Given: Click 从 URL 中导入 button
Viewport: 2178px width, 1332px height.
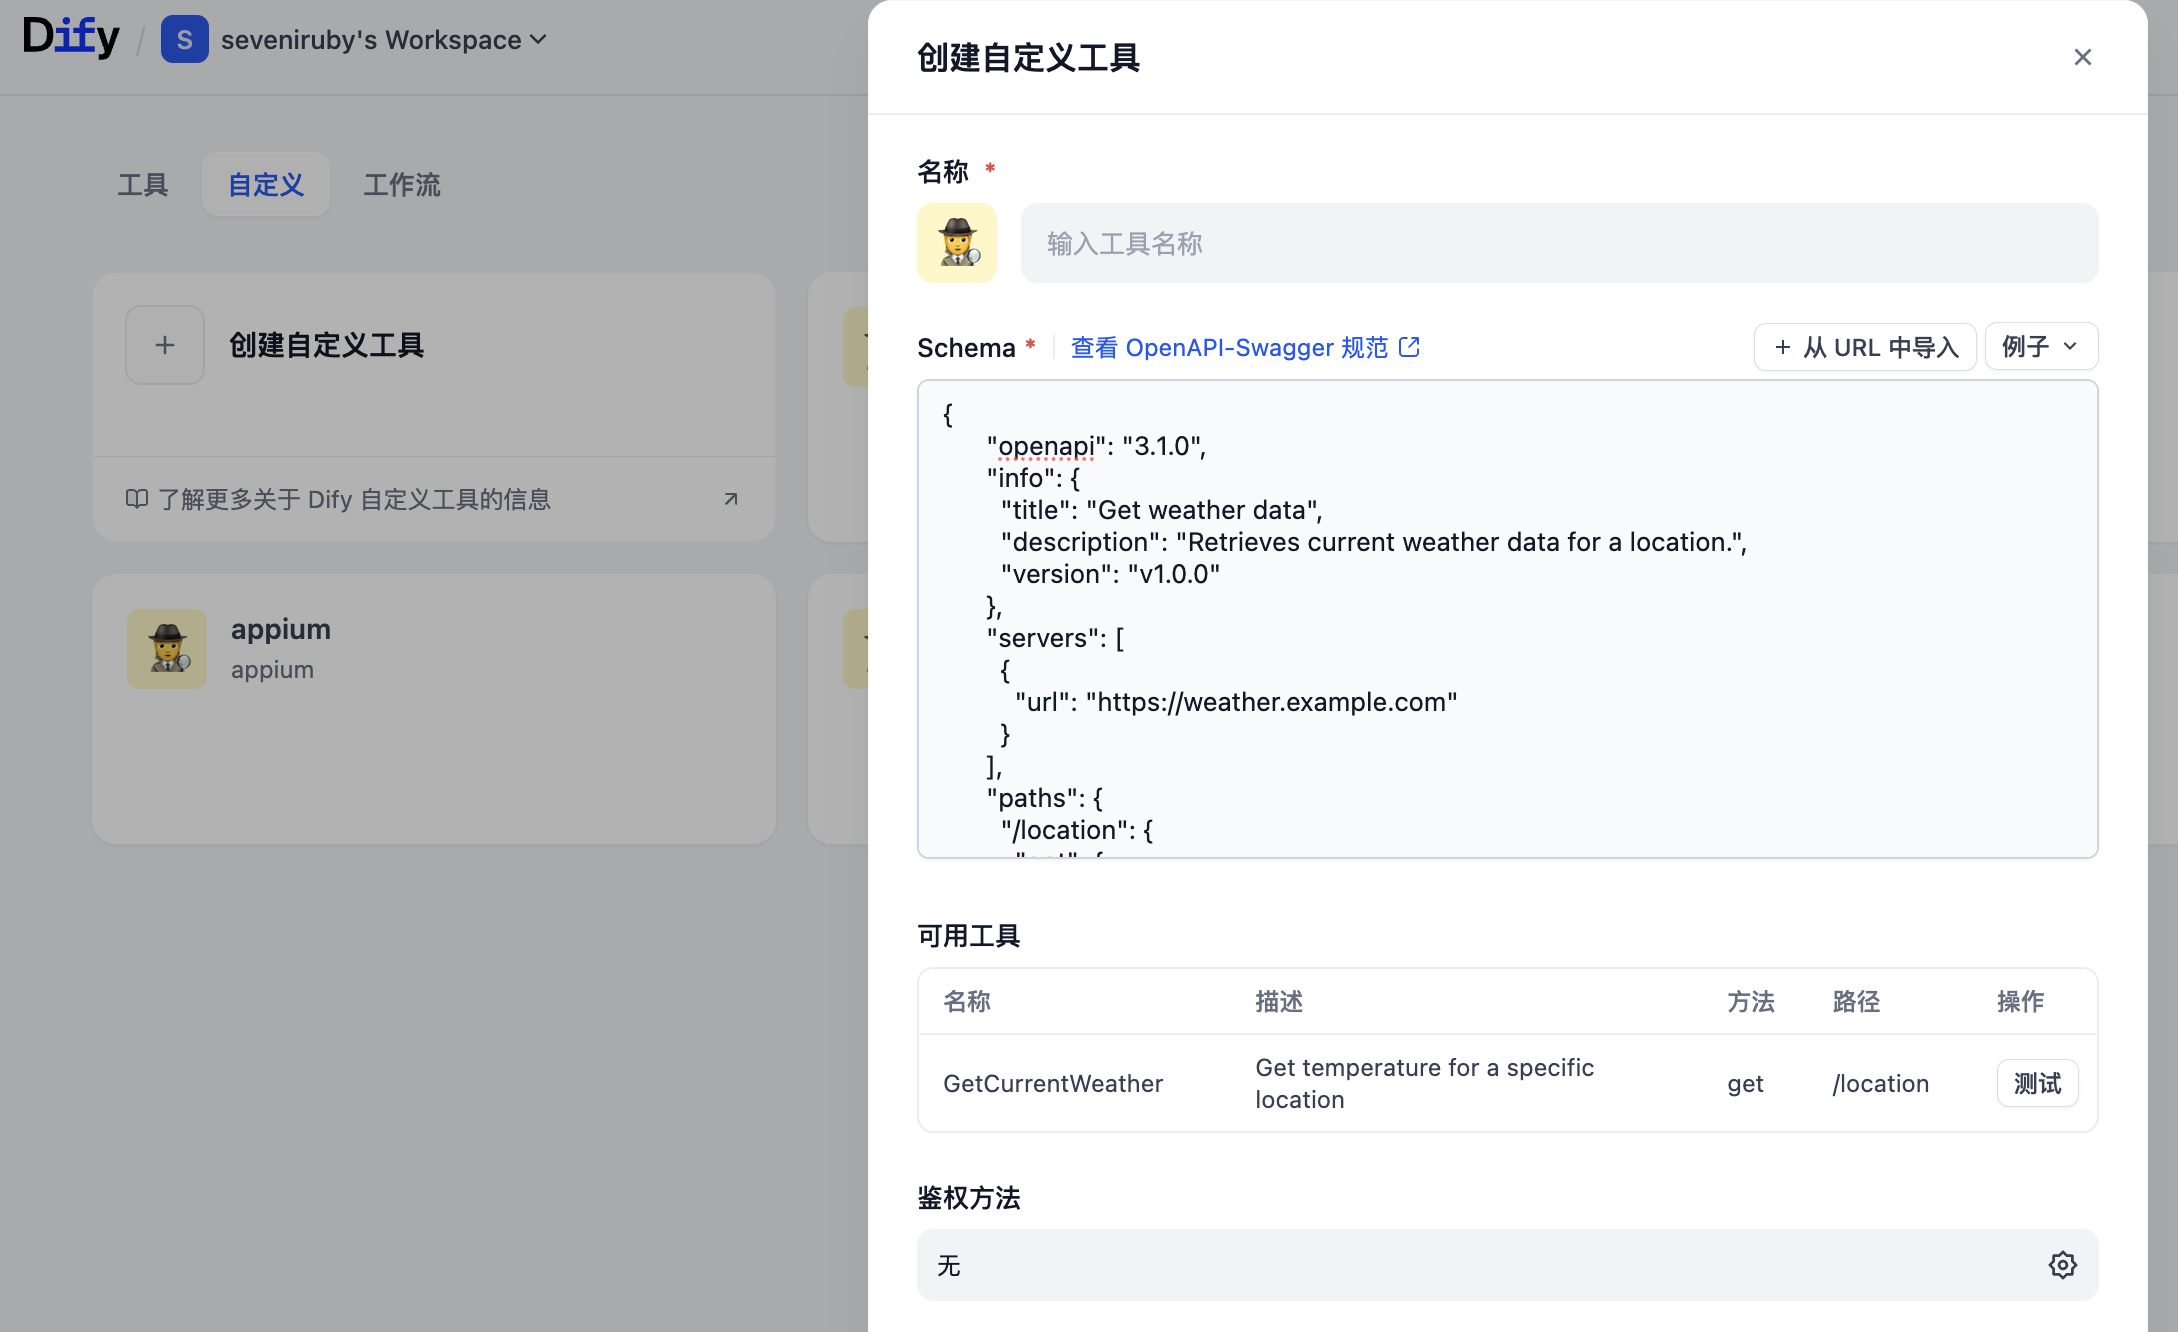Looking at the screenshot, I should click(x=1865, y=347).
